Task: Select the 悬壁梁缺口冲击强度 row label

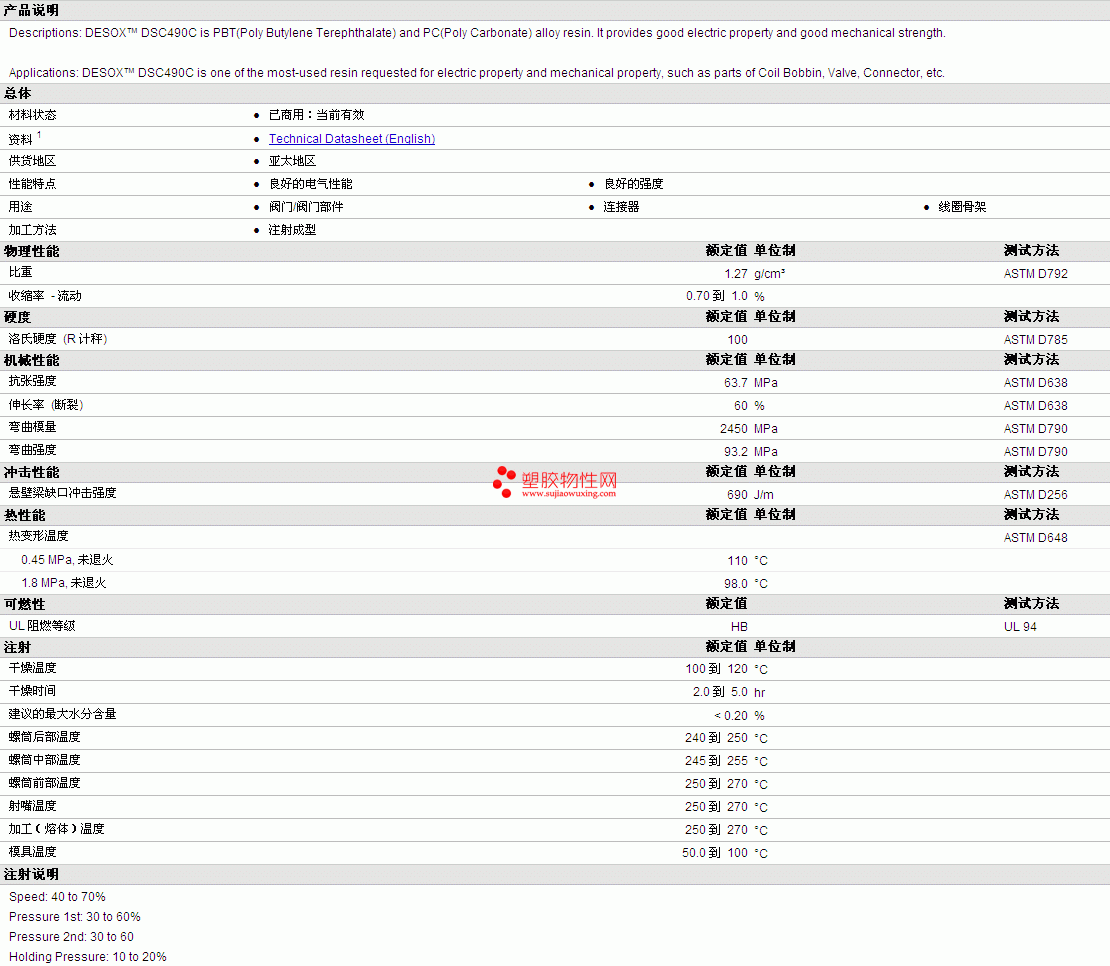Action: (x=62, y=493)
